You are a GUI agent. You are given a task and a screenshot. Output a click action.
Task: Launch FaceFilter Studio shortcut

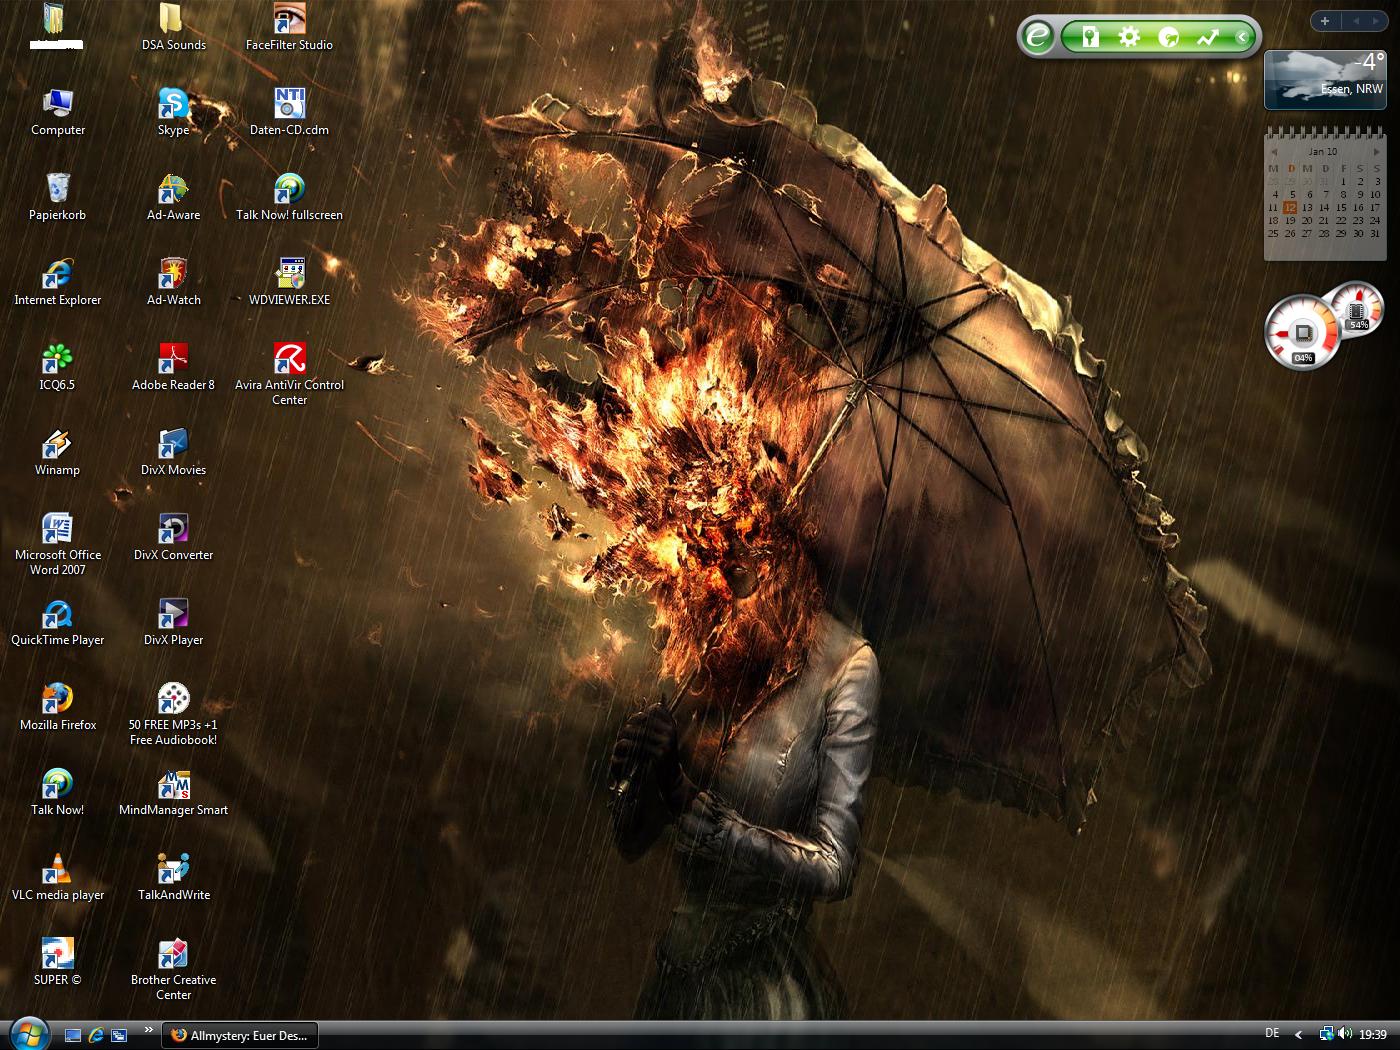tap(289, 26)
